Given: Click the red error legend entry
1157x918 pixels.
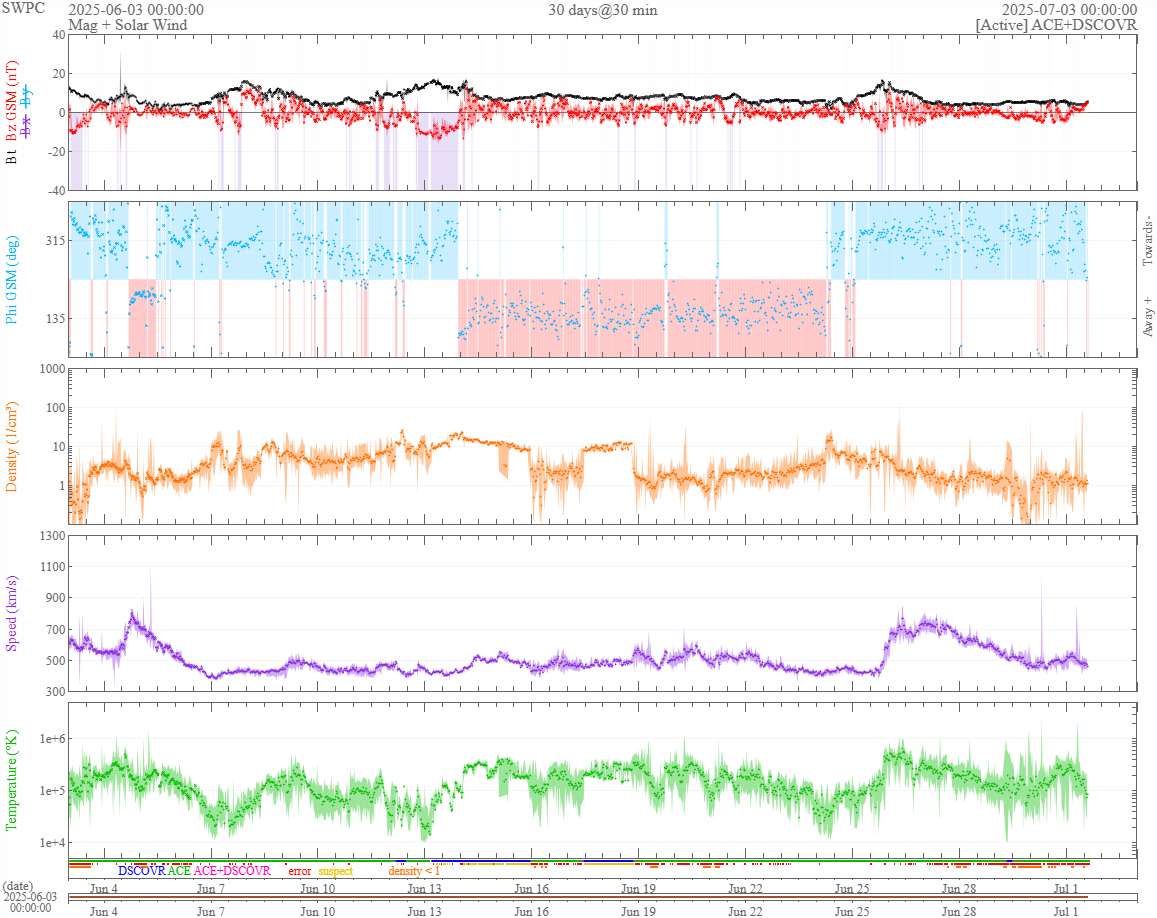Looking at the screenshot, I should (300, 871).
